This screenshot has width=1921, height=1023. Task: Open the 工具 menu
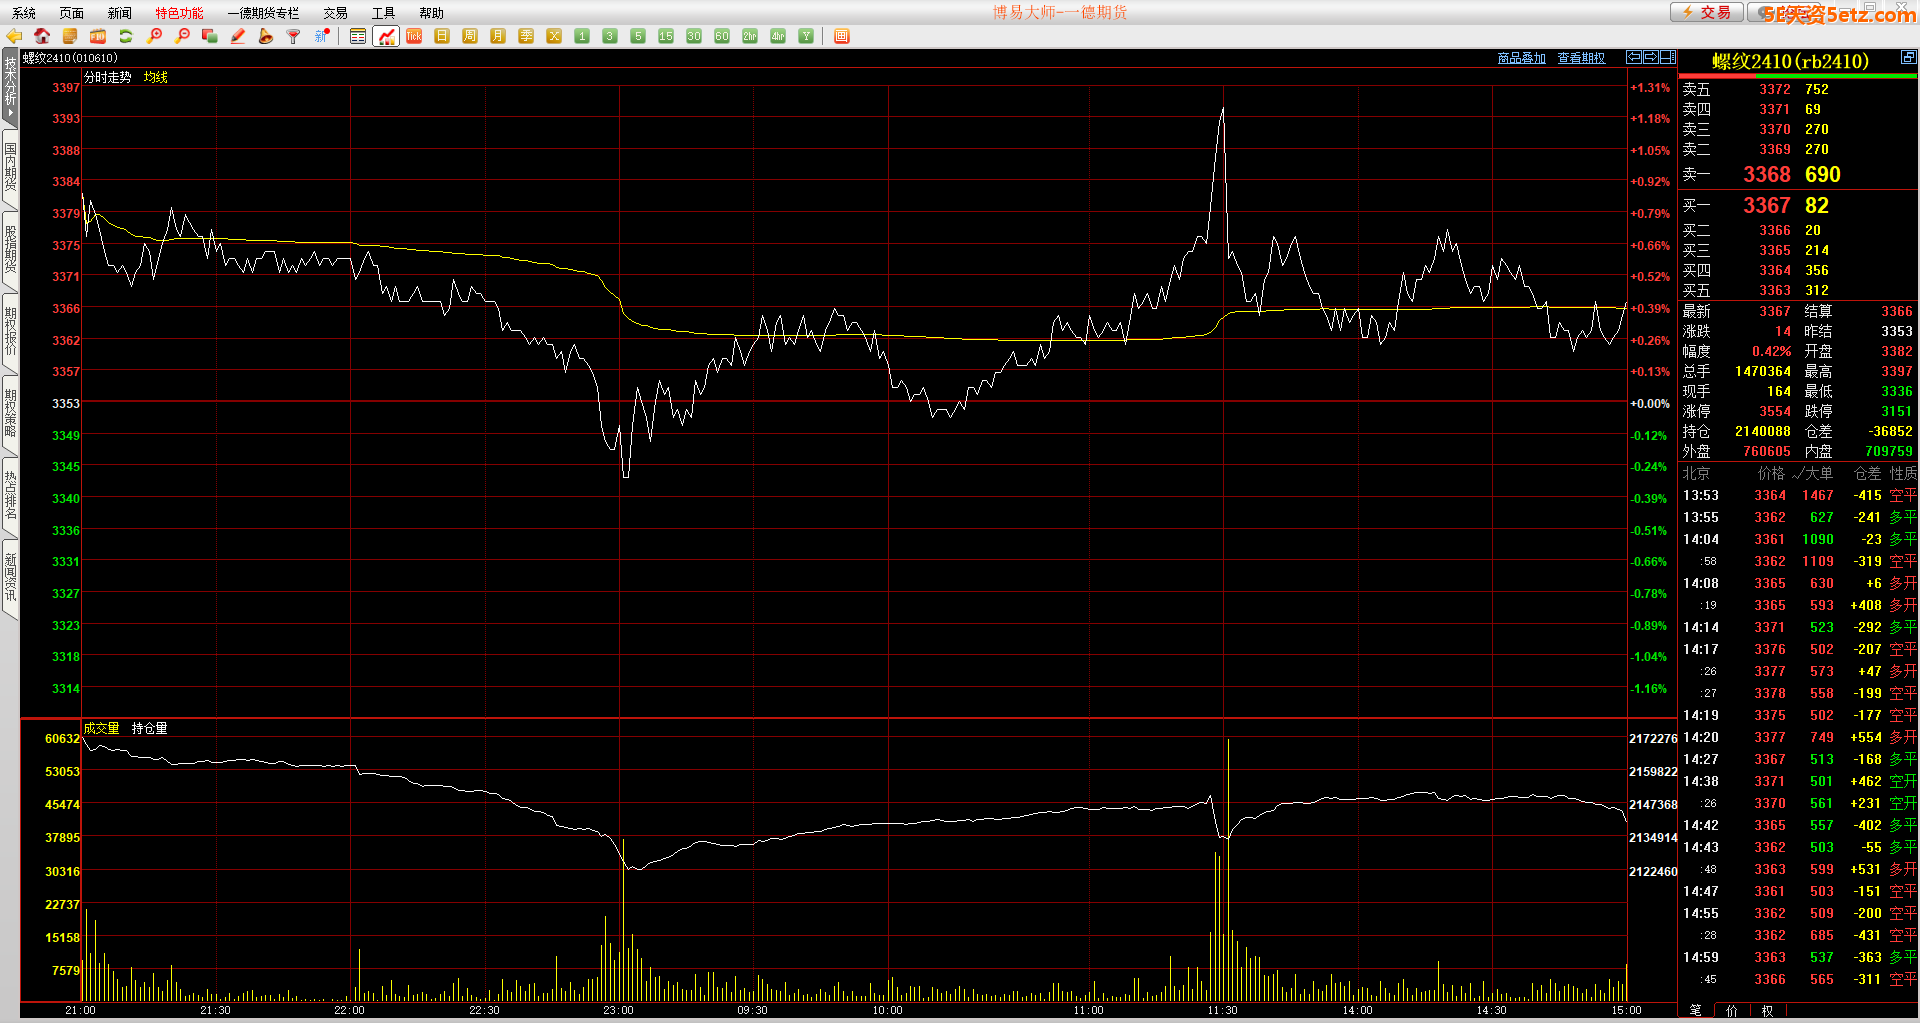pos(383,13)
